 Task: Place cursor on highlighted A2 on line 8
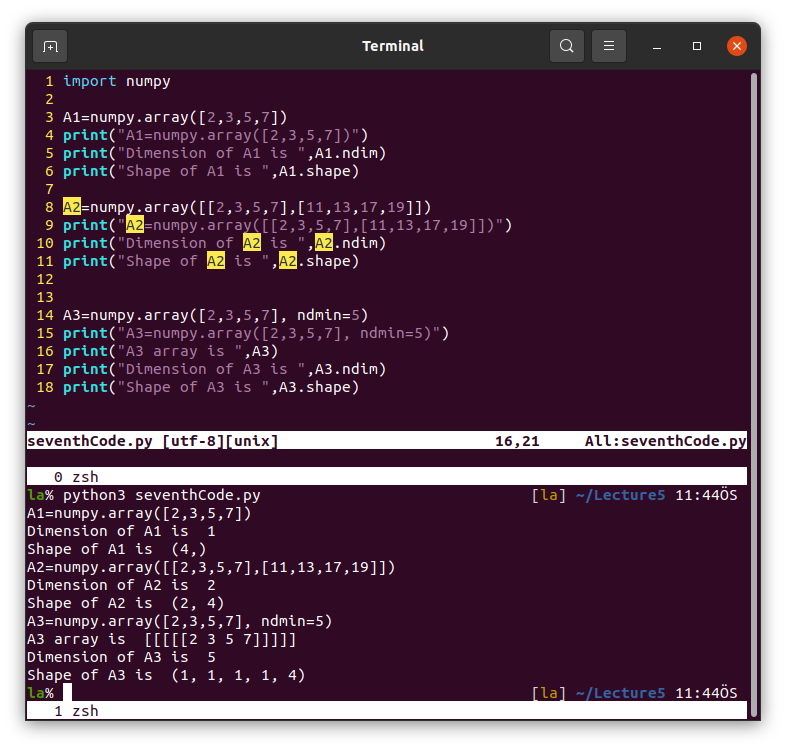[72, 207]
